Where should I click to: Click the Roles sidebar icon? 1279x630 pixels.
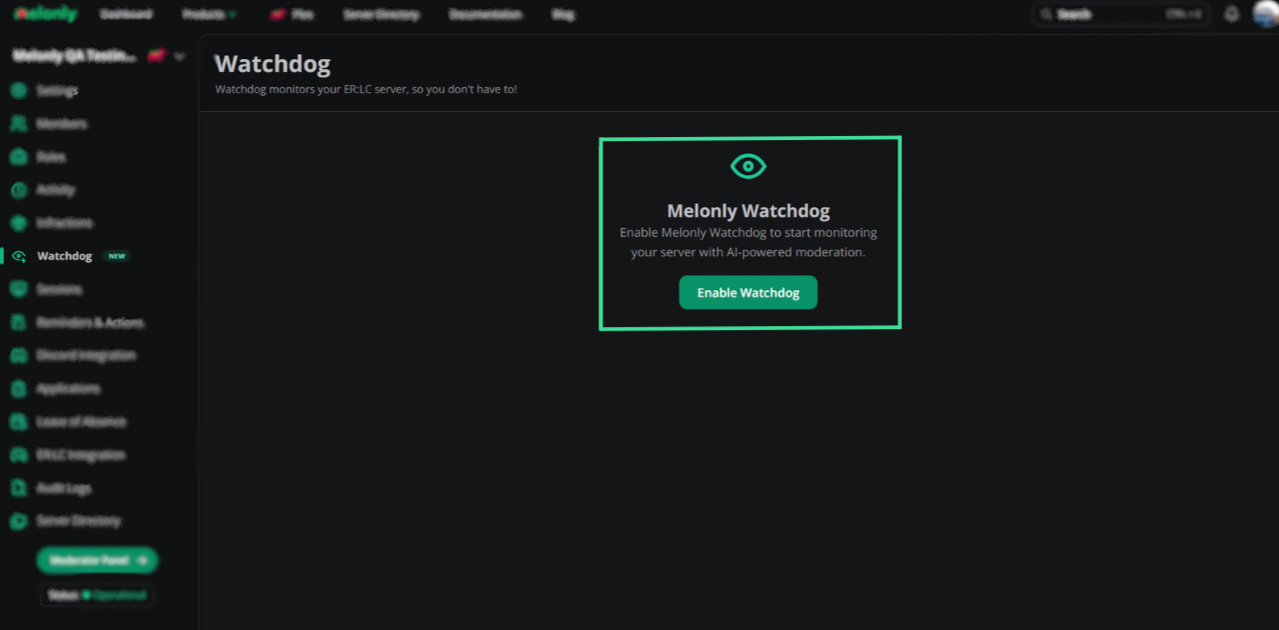(18, 157)
